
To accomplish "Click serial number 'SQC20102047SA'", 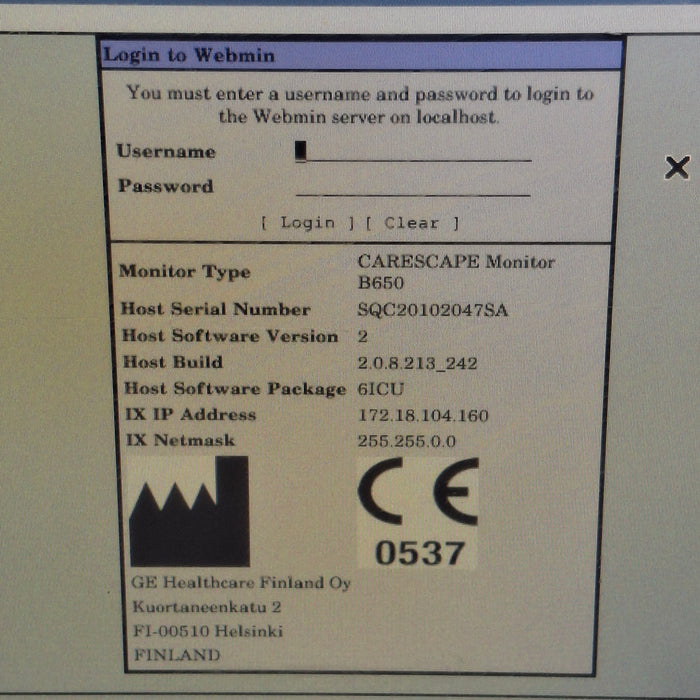I will pos(433,310).
